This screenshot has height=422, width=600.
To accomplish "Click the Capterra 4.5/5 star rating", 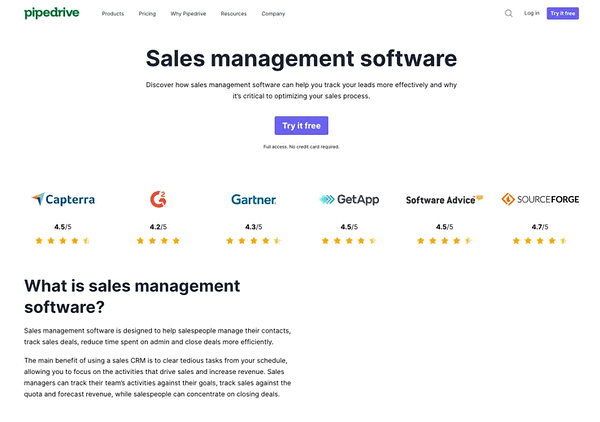I will pos(63,241).
